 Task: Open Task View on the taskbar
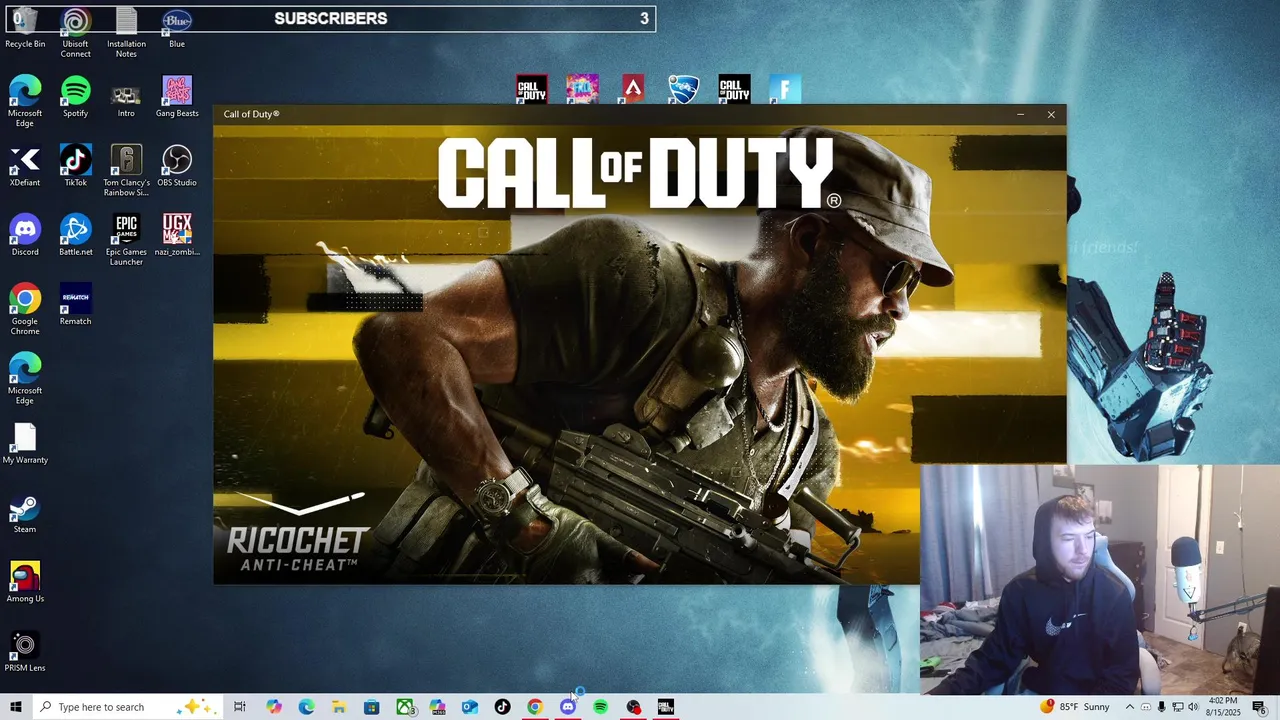pos(240,707)
